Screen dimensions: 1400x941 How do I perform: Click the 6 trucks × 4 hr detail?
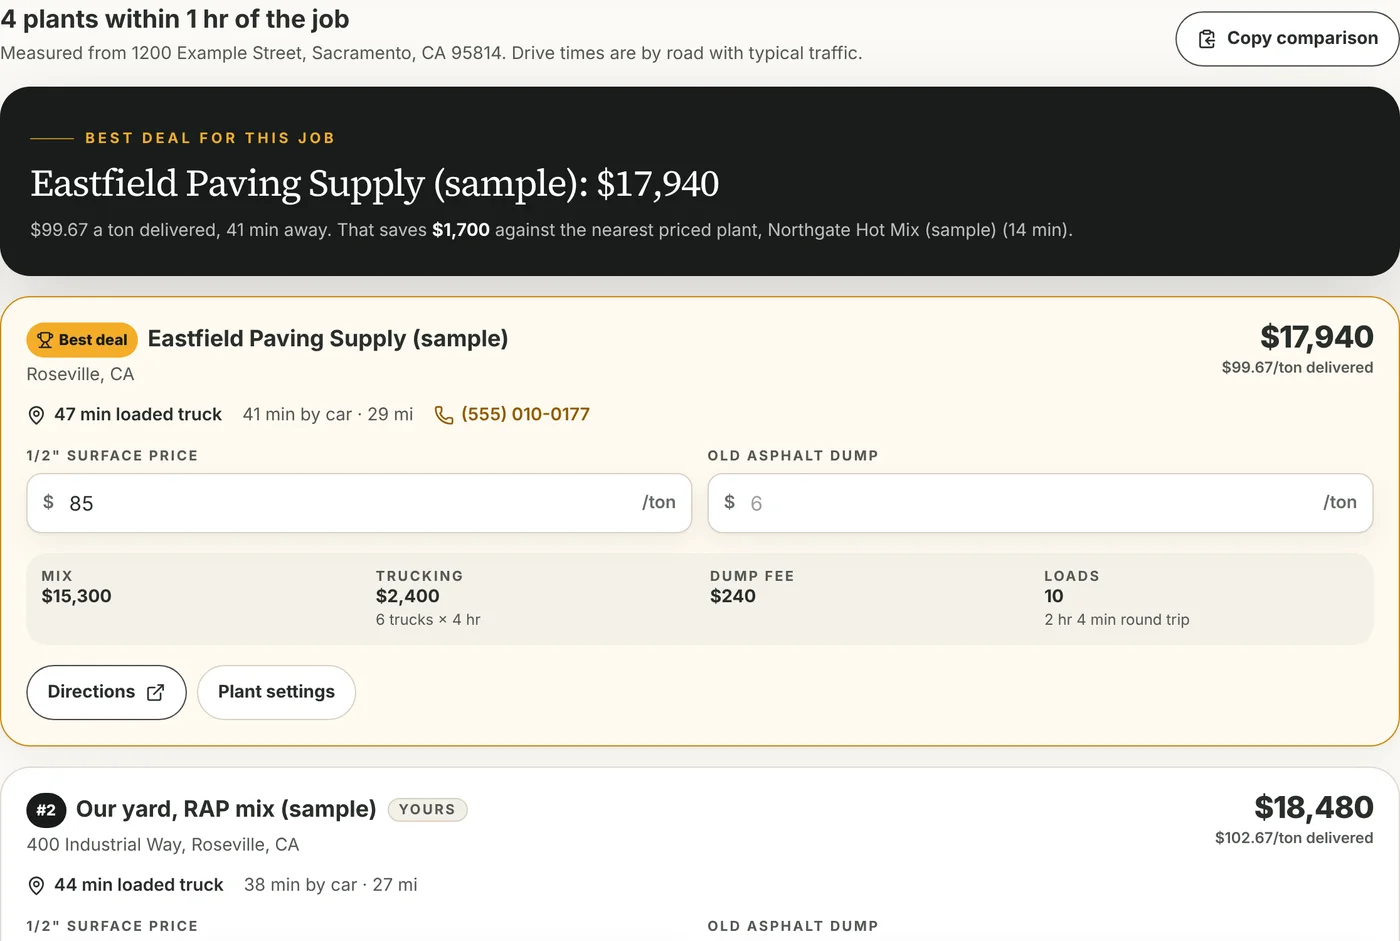[428, 620]
